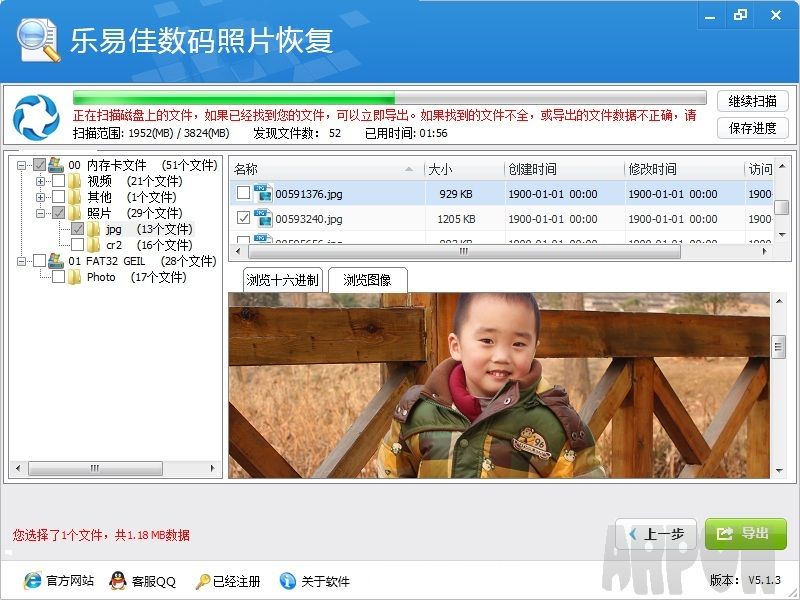The width and height of the screenshot is (800, 600).
Task: Click the scan progress bar
Action: click(x=389, y=98)
